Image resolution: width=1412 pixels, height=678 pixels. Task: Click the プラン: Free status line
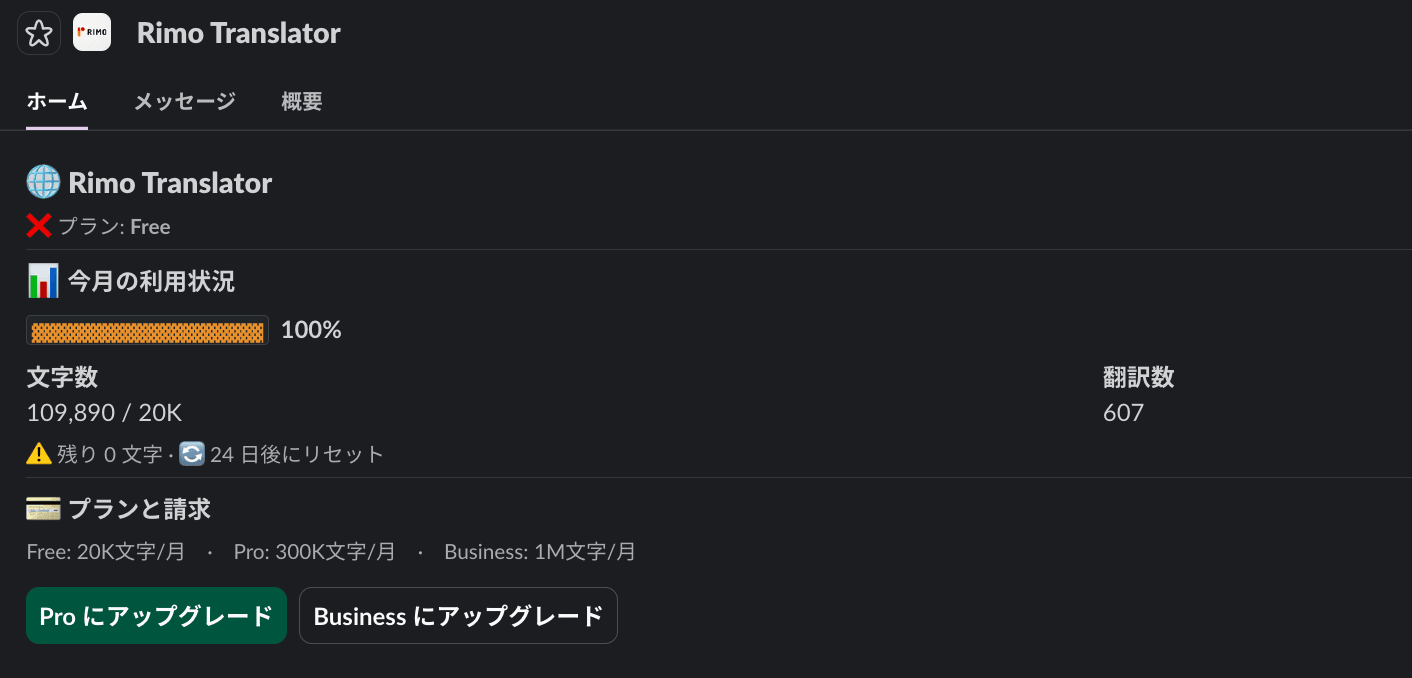pos(112,226)
